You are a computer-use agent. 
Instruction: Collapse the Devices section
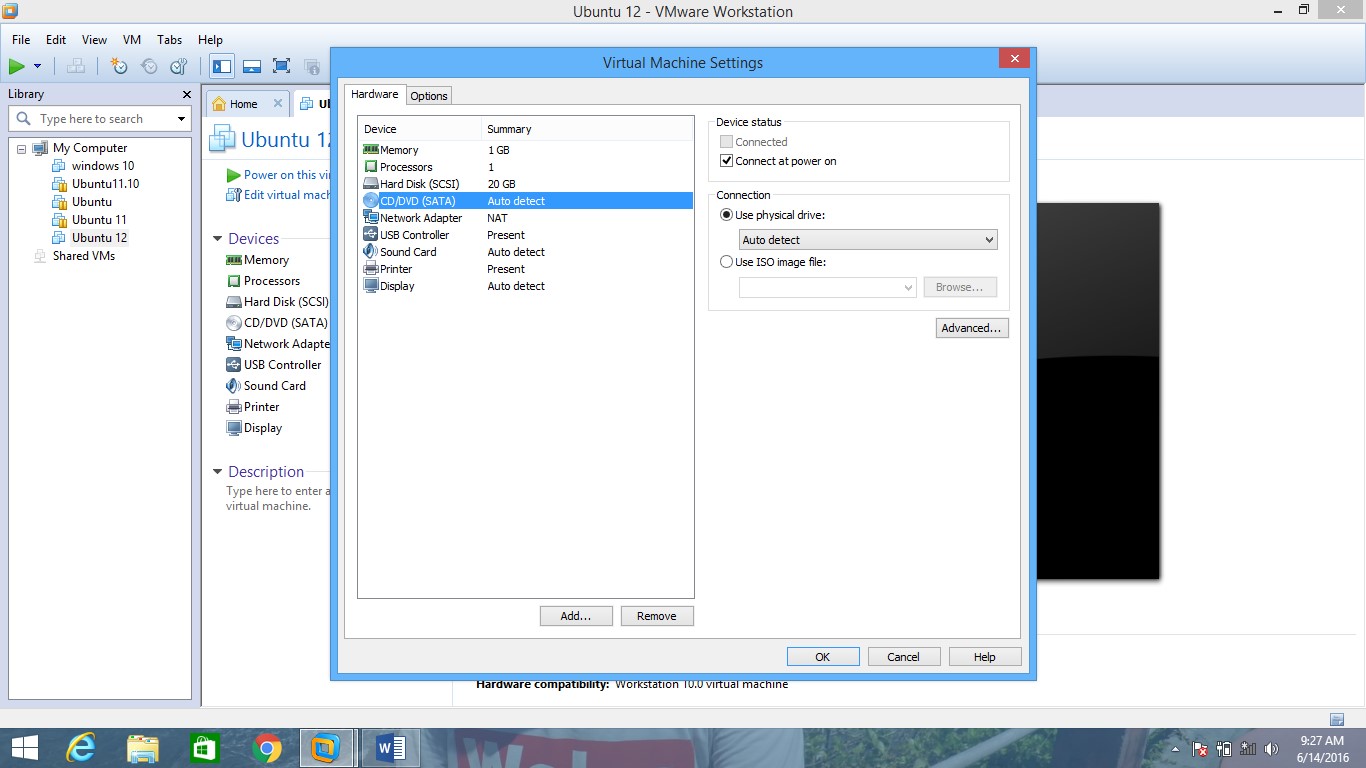pyautogui.click(x=216, y=238)
